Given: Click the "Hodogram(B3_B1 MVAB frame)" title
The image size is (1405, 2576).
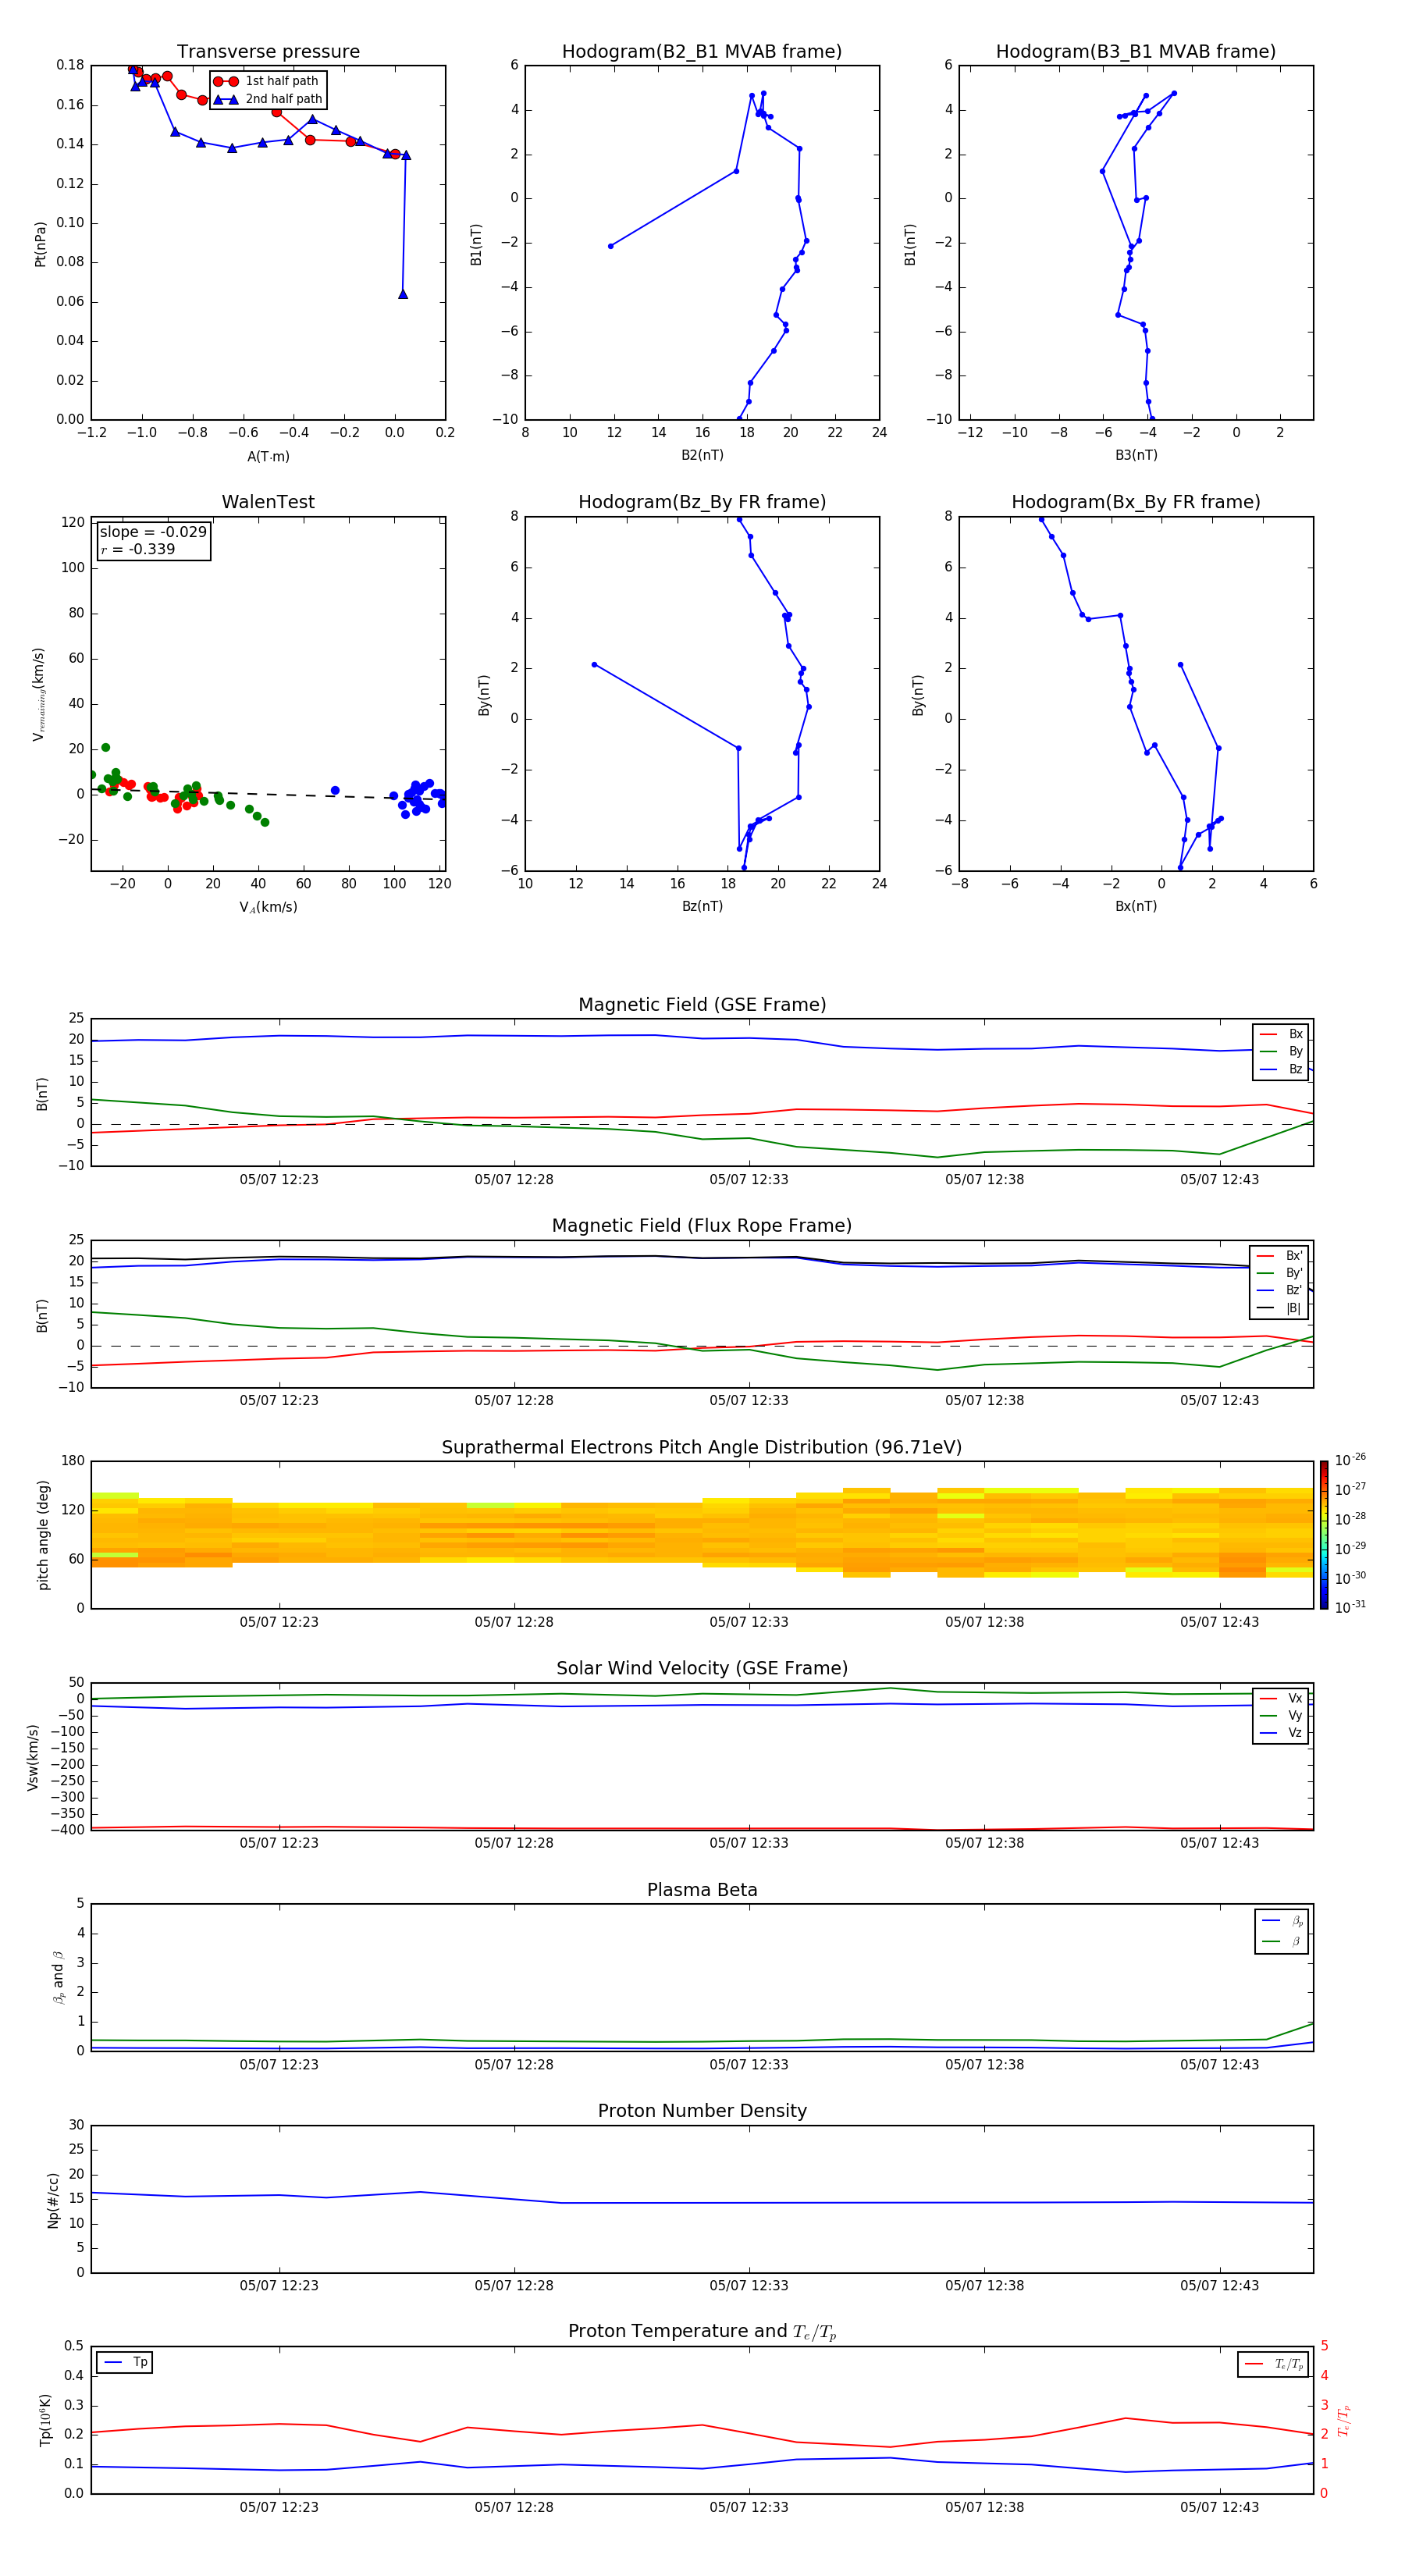Looking at the screenshot, I should coord(1135,52).
